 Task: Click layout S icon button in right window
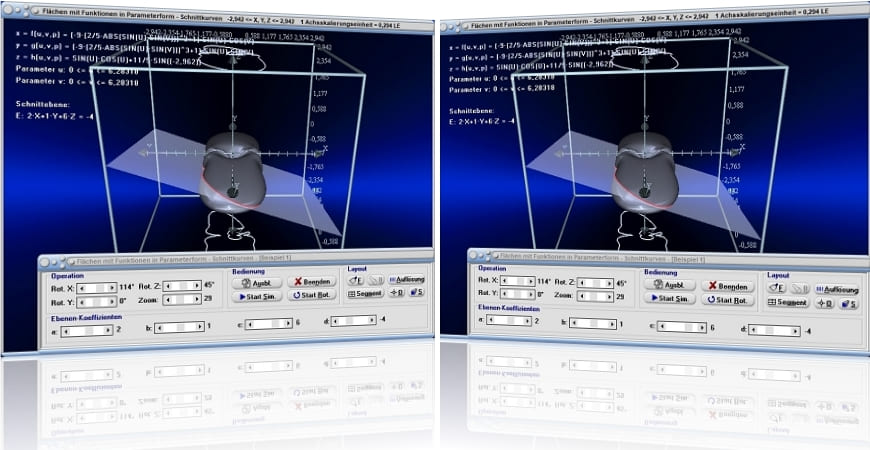pos(848,304)
